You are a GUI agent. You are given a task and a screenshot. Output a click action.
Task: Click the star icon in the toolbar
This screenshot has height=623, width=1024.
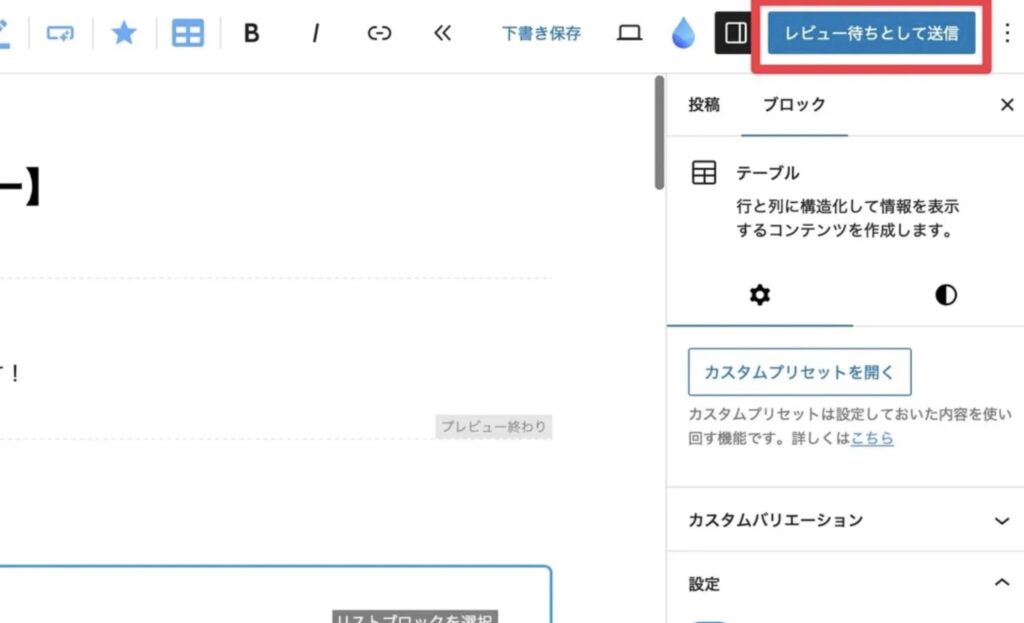pos(123,34)
